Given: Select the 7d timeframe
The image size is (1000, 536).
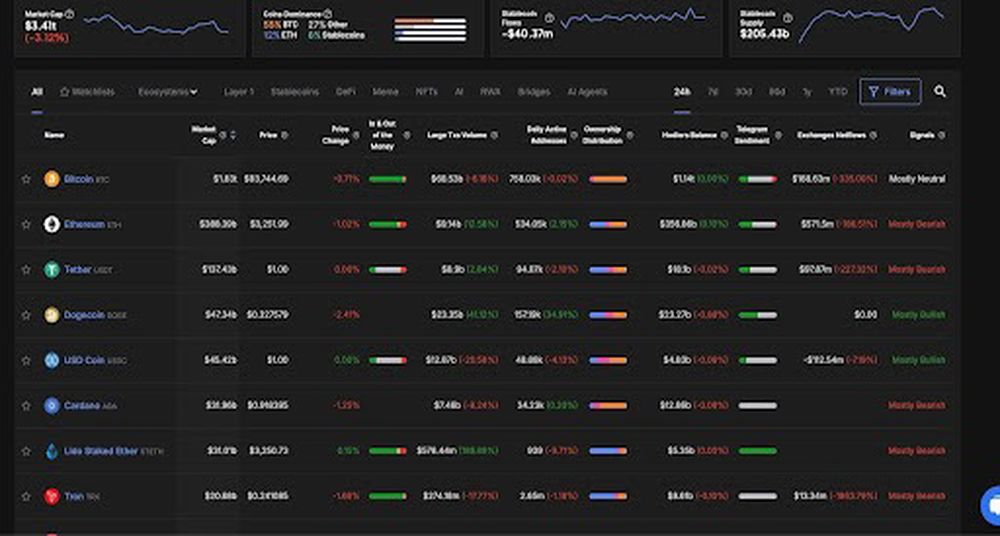Looking at the screenshot, I should (x=713, y=92).
